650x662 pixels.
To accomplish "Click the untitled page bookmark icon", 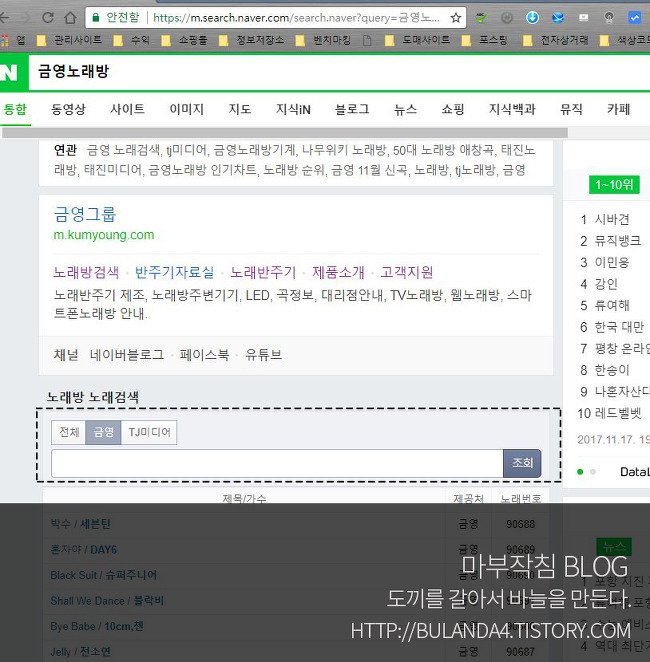I will (367, 41).
